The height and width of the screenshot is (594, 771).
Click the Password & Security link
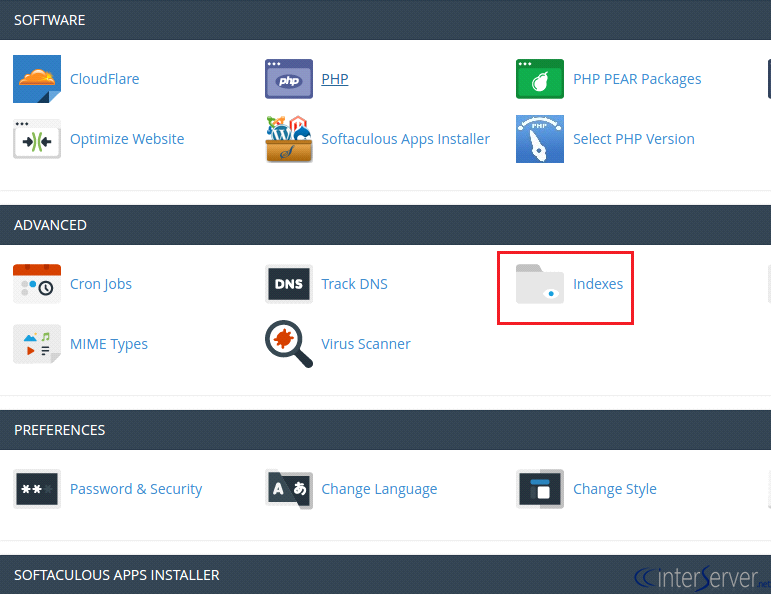pos(136,489)
